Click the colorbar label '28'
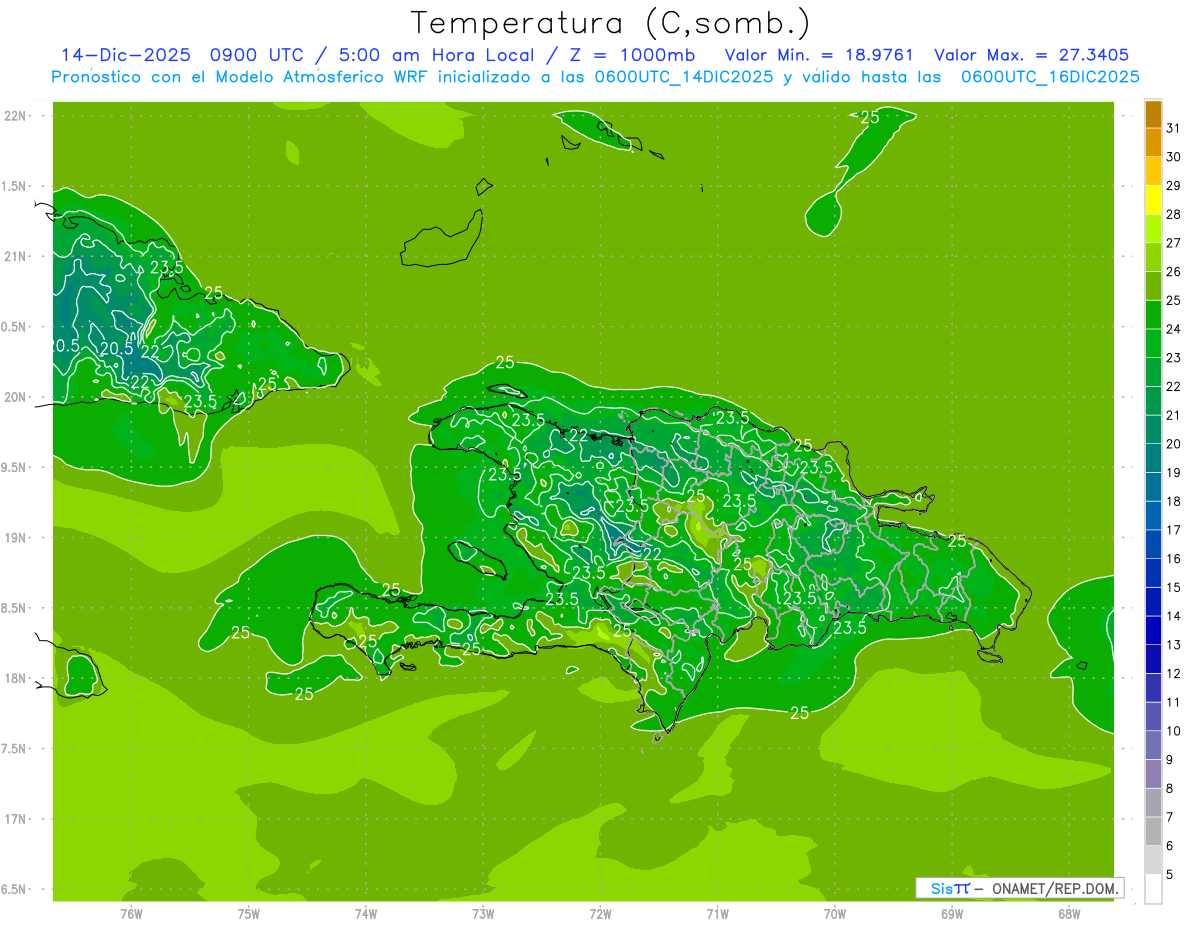1200x927 pixels. click(1173, 214)
